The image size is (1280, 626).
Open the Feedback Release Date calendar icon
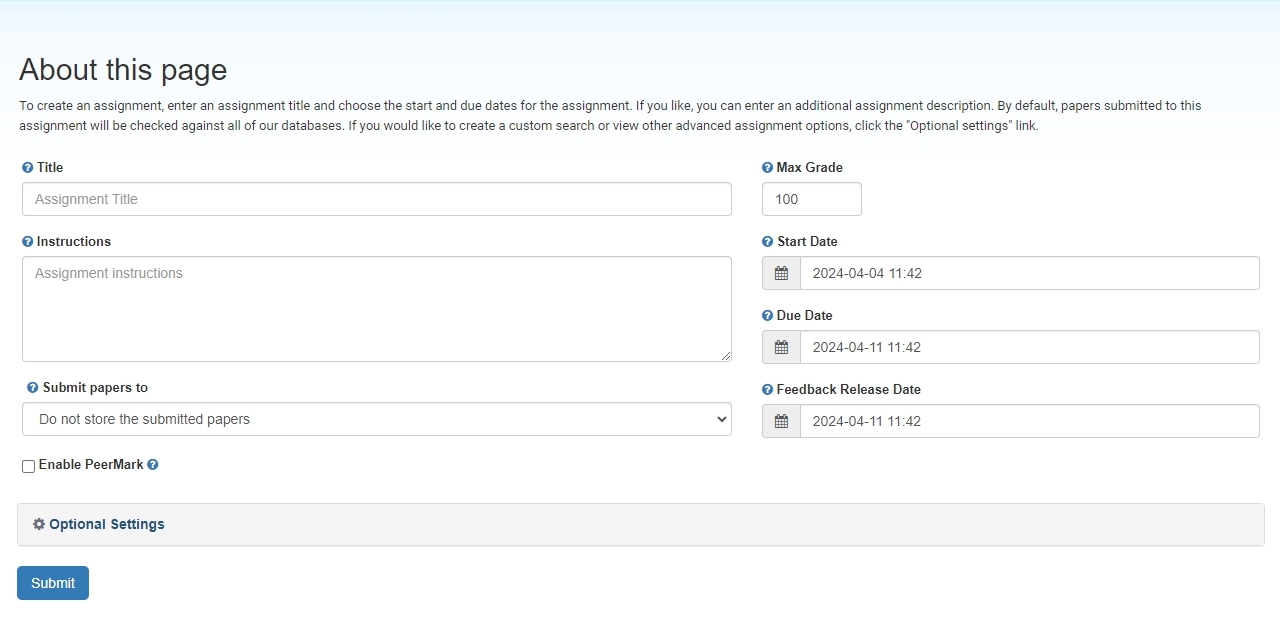[x=781, y=421]
